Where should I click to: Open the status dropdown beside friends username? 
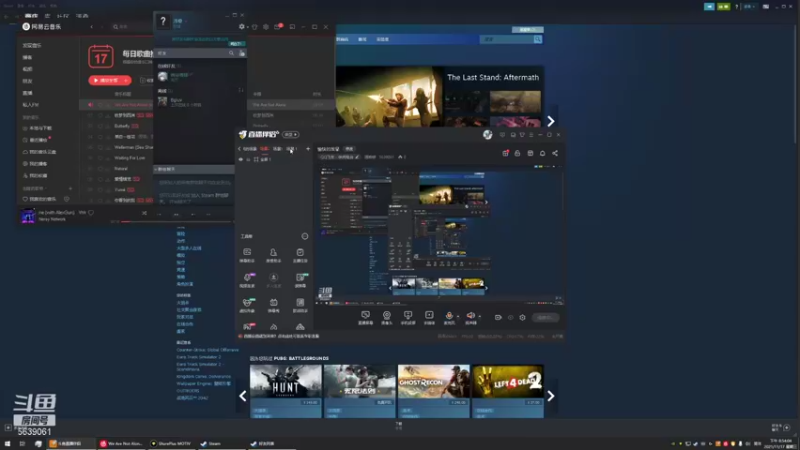pos(186,21)
